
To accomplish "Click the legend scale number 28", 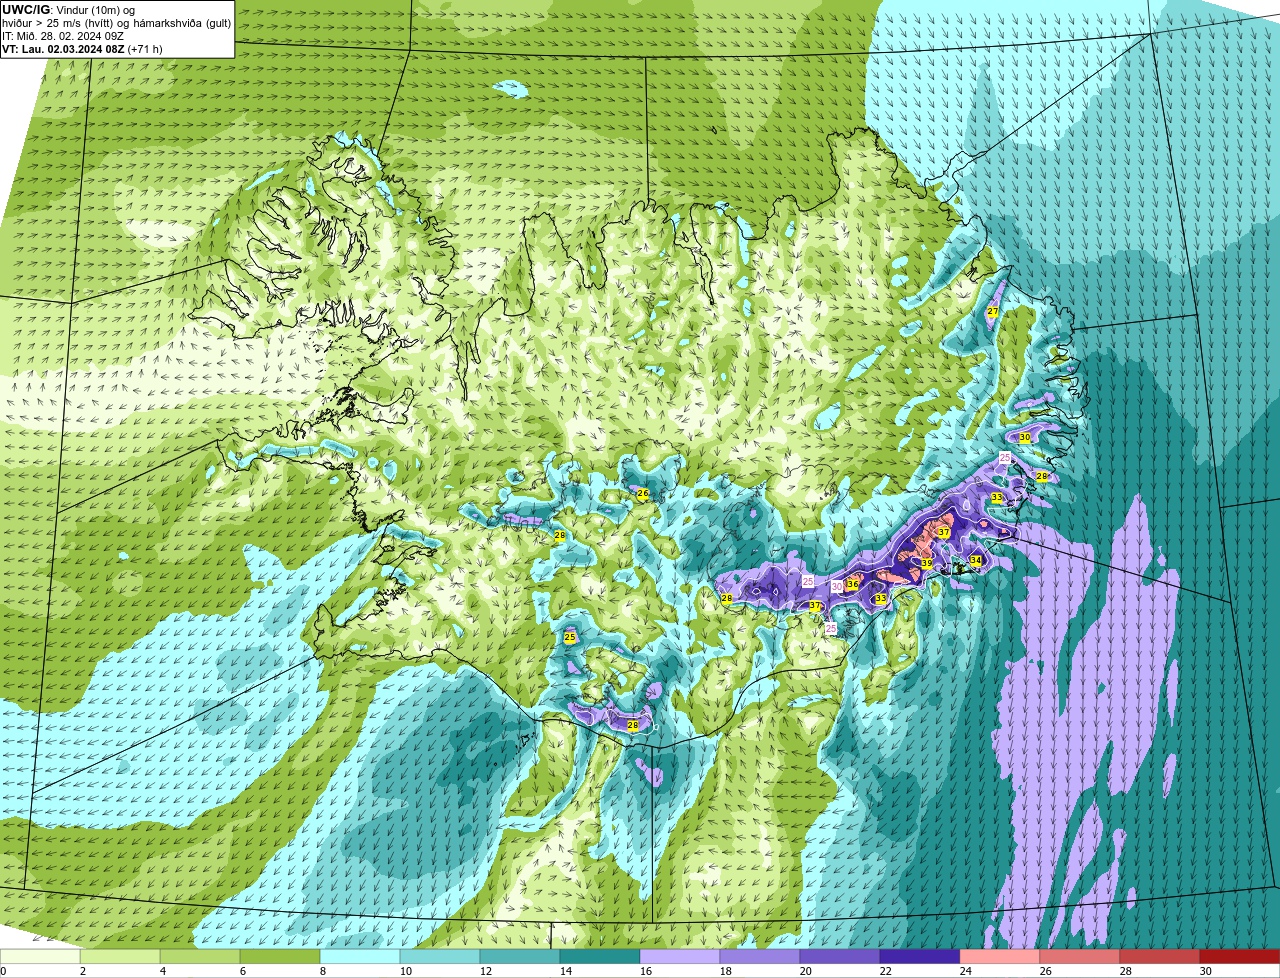I will [x=1125, y=971].
